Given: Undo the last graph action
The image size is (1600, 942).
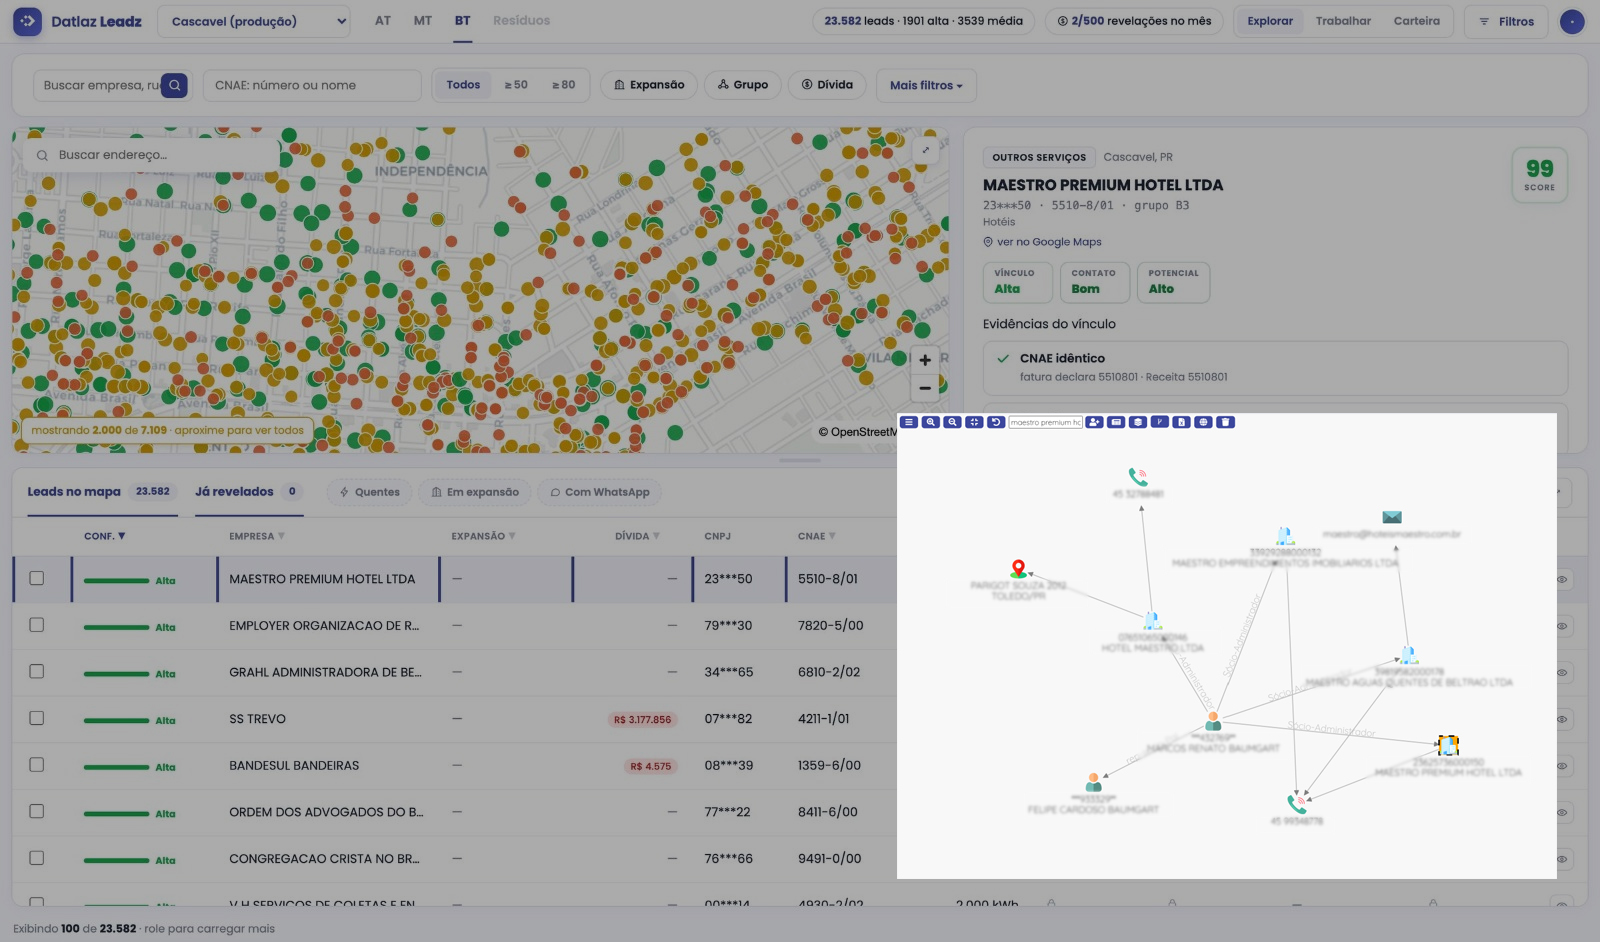Looking at the screenshot, I should (996, 422).
